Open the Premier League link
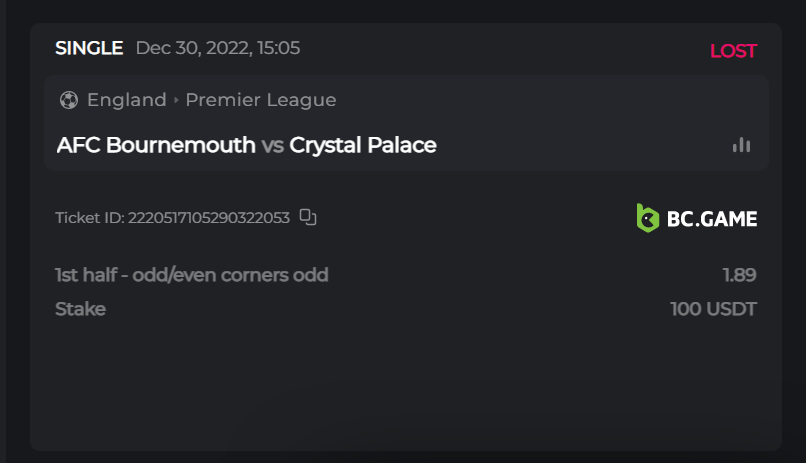Screen dimensions: 806x463 [261, 100]
